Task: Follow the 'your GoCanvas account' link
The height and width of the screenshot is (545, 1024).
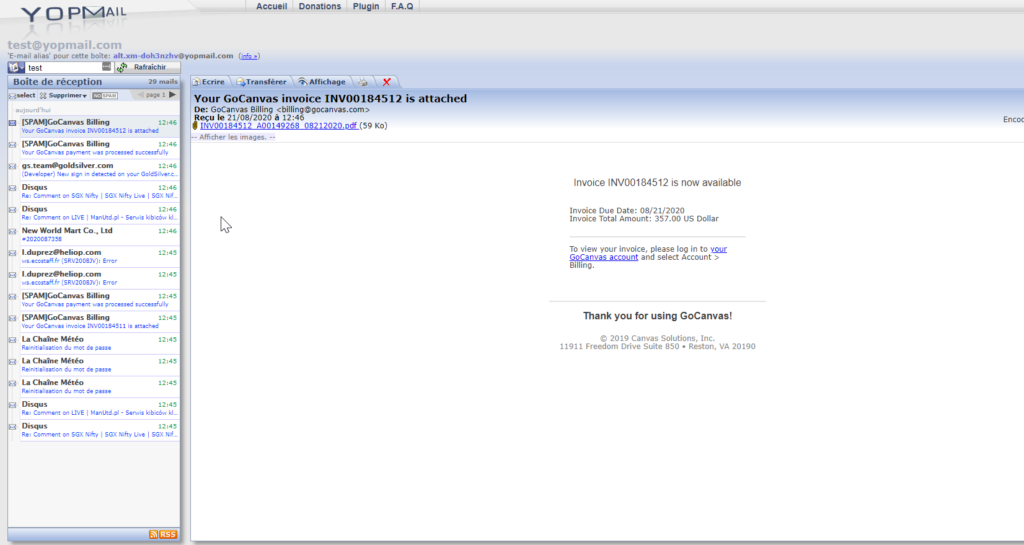Action: coord(648,253)
